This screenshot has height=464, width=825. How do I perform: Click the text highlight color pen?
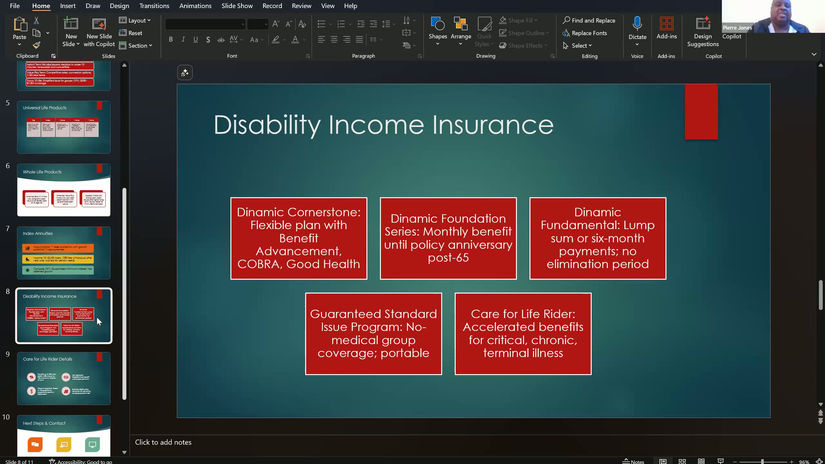pos(276,40)
